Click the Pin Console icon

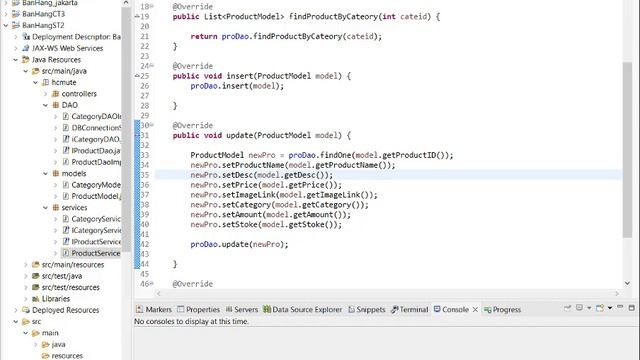tap(567, 308)
